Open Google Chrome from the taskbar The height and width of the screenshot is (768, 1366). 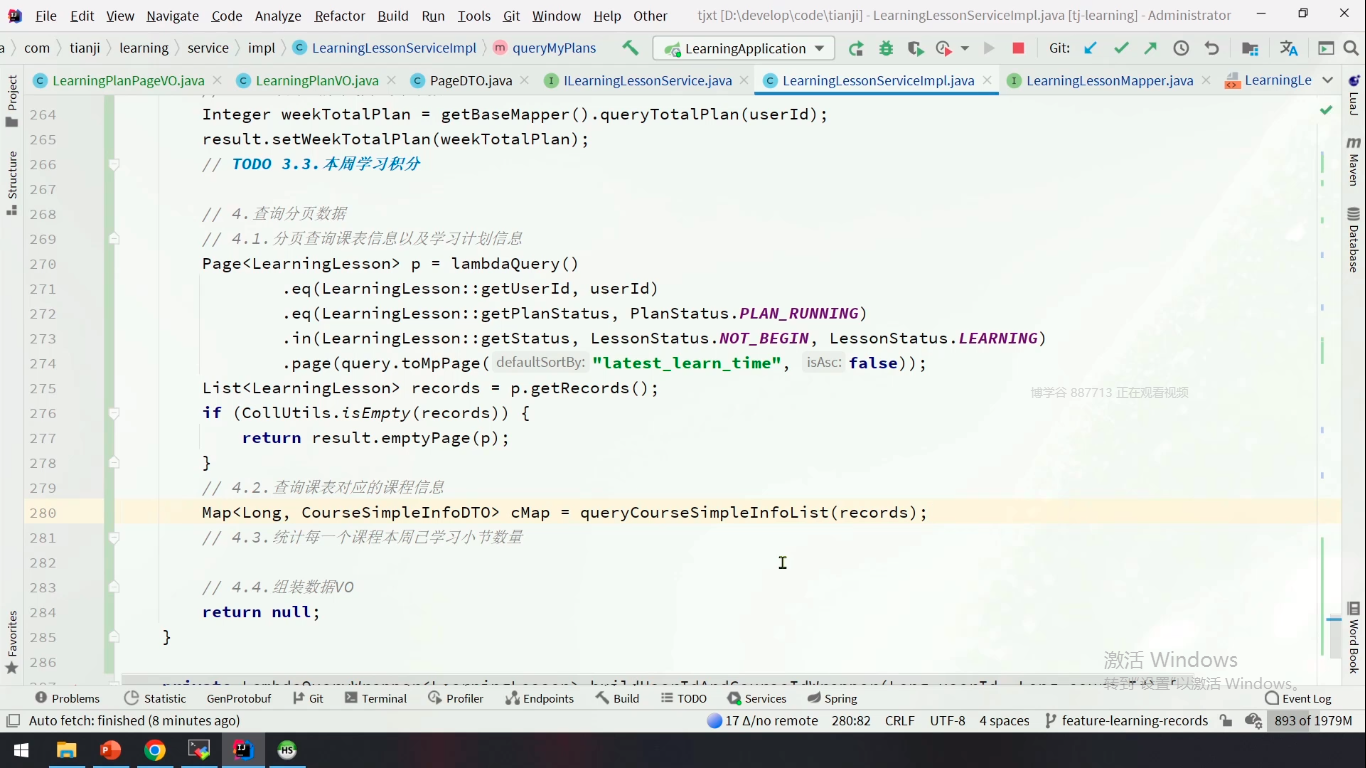point(154,750)
